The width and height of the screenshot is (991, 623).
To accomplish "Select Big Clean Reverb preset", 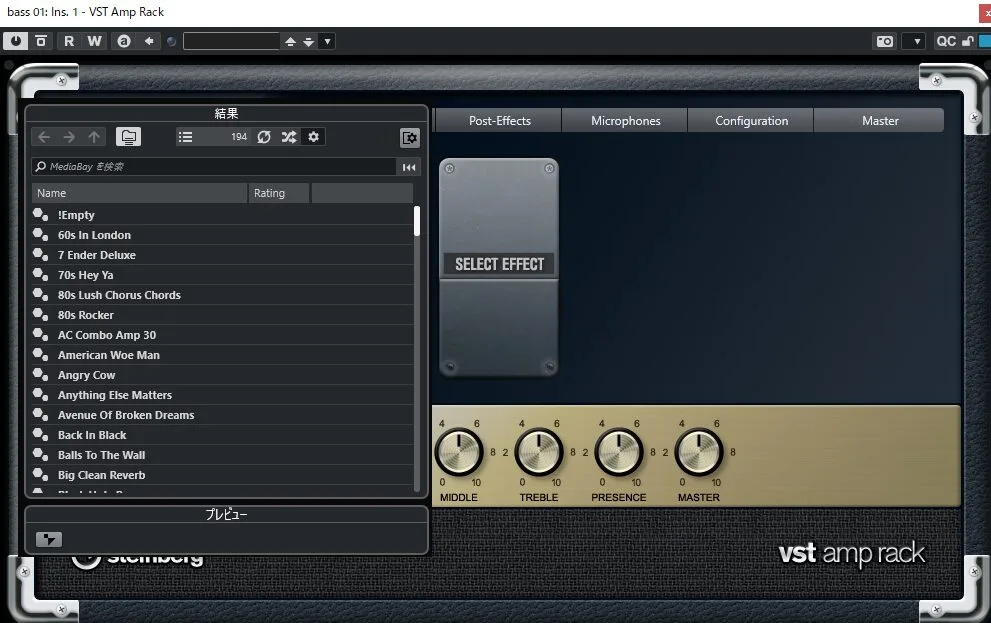I will 222,475.
